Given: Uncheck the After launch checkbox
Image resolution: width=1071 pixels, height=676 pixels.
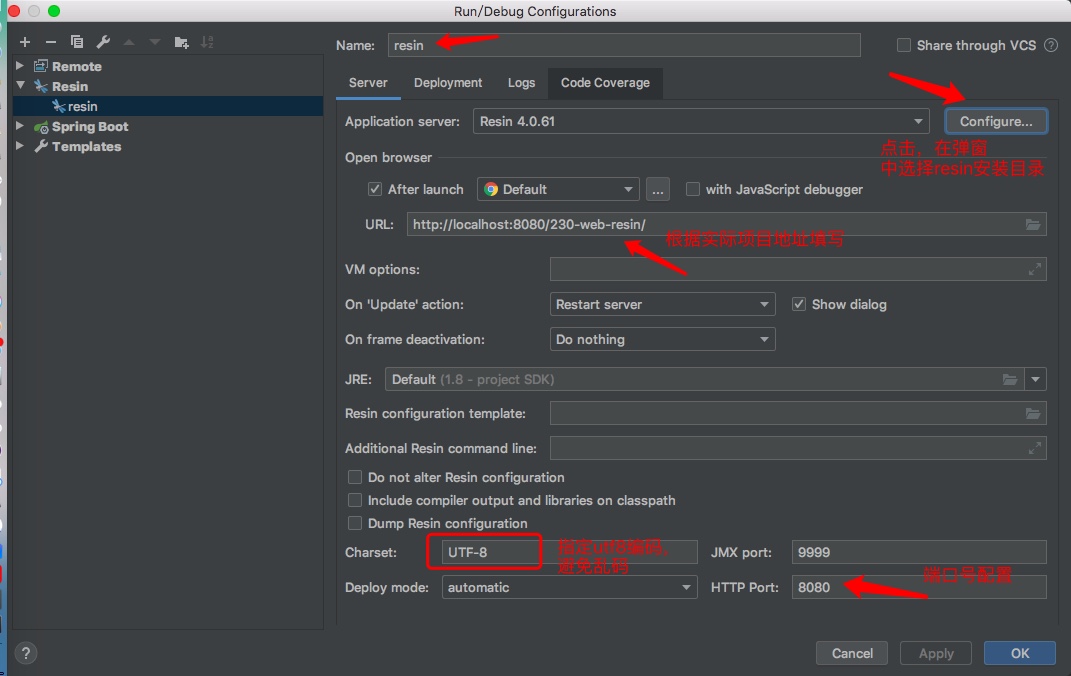Looking at the screenshot, I should pyautogui.click(x=375, y=189).
